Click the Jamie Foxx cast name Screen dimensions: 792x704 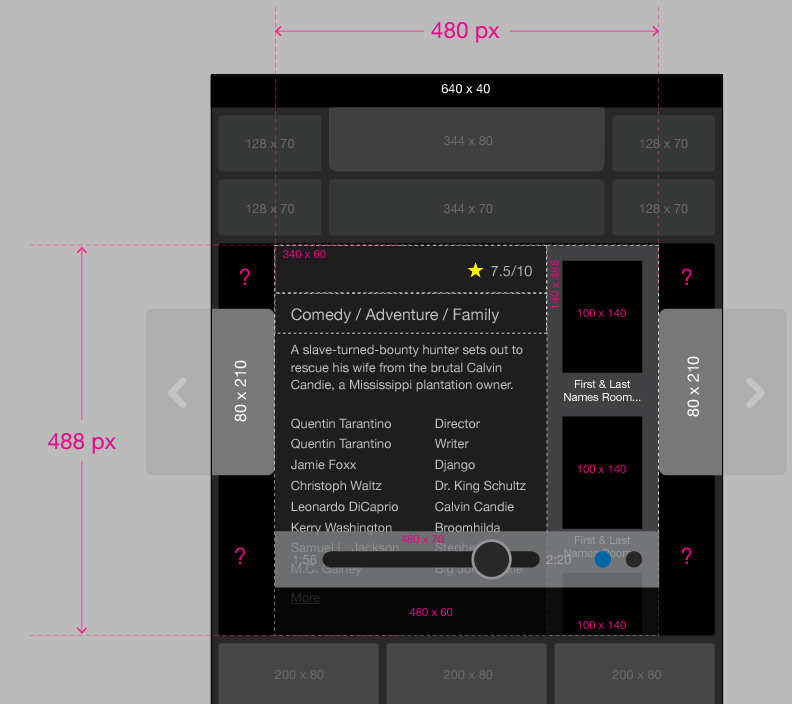pos(323,465)
